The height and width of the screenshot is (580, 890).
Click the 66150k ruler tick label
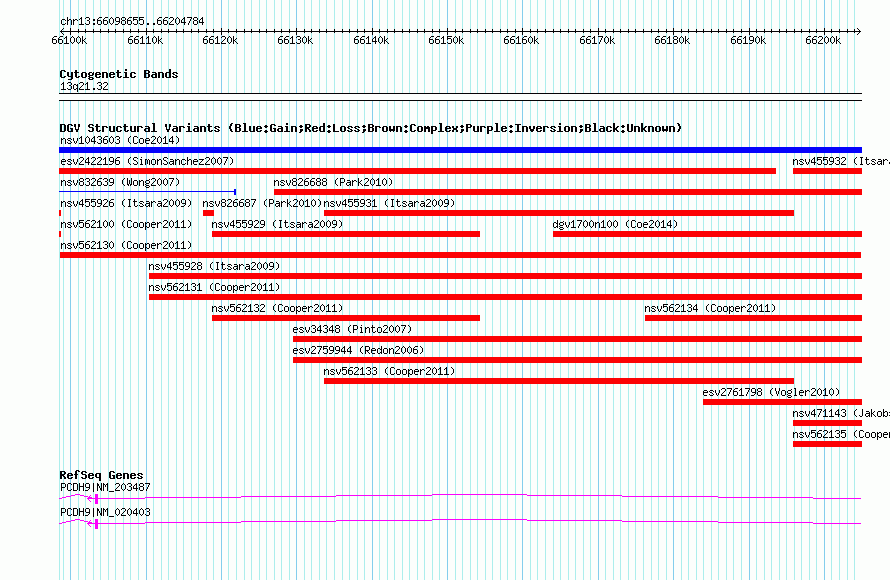(x=446, y=40)
